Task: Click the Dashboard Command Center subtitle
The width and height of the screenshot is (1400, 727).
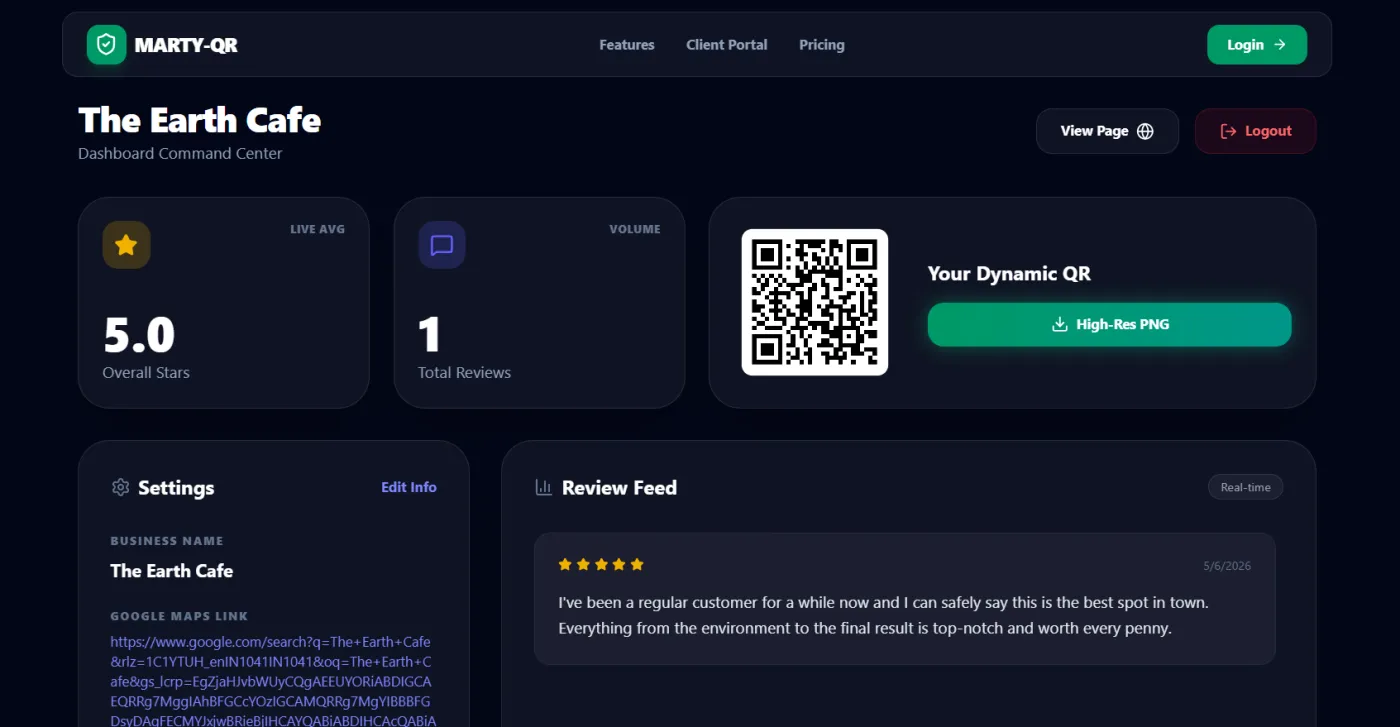Action: coord(180,154)
